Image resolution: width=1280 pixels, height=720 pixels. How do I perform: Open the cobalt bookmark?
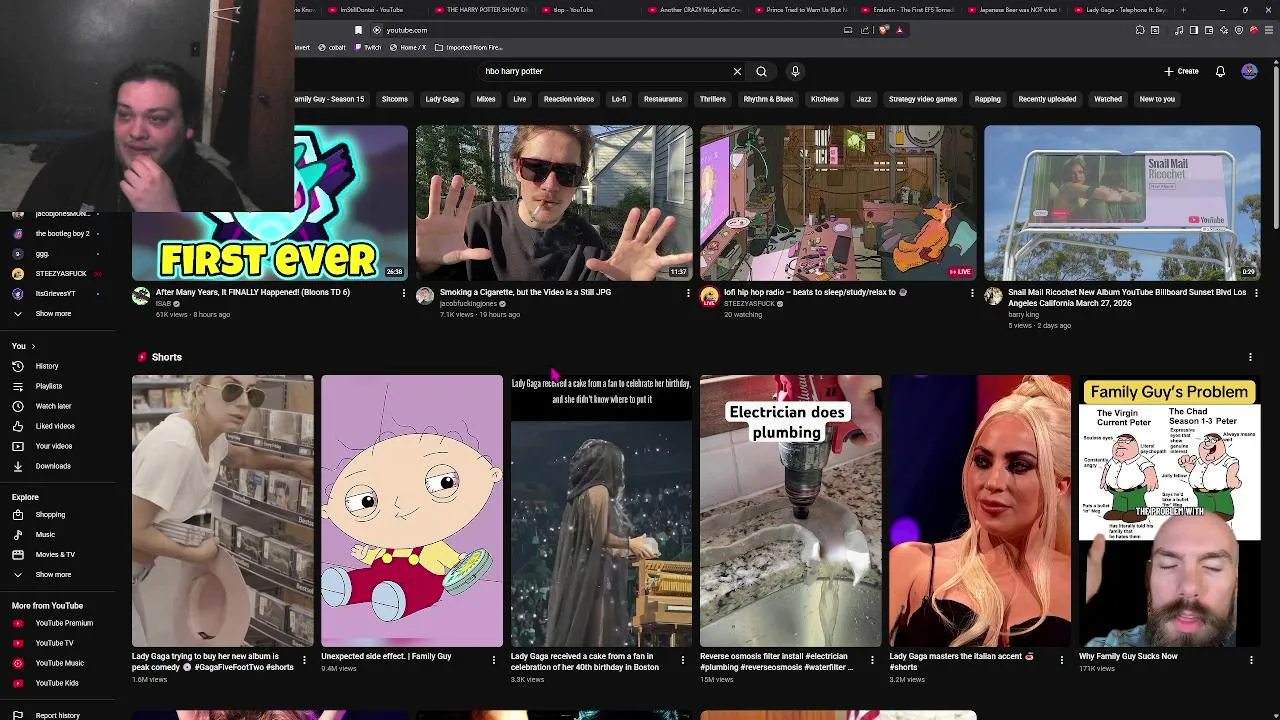[x=334, y=47]
